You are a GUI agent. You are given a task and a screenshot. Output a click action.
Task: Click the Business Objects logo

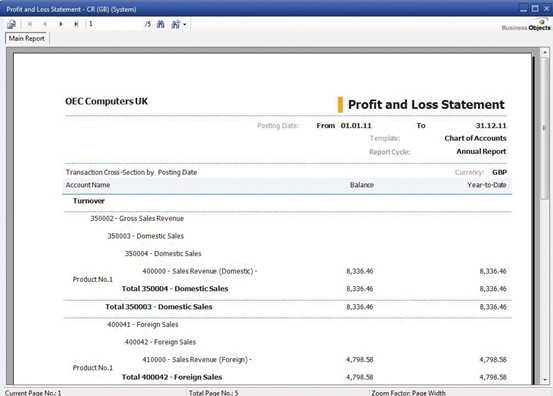526,25
